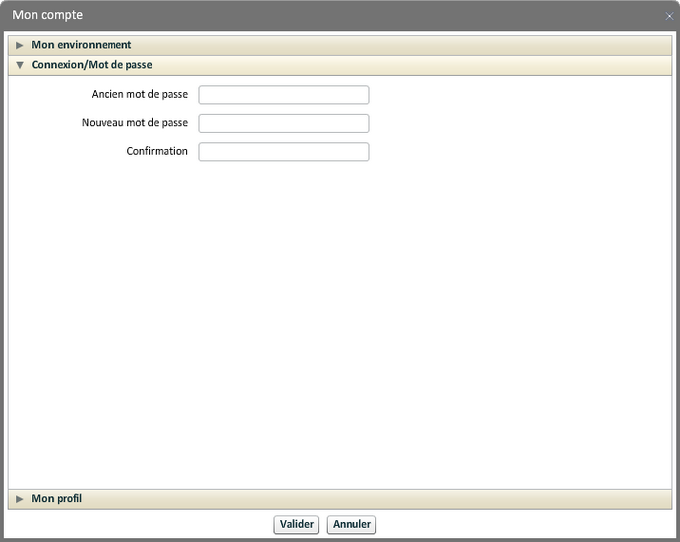Expand the Mon profil arrow icon
Viewport: 680px width, 542px height.
point(19,499)
